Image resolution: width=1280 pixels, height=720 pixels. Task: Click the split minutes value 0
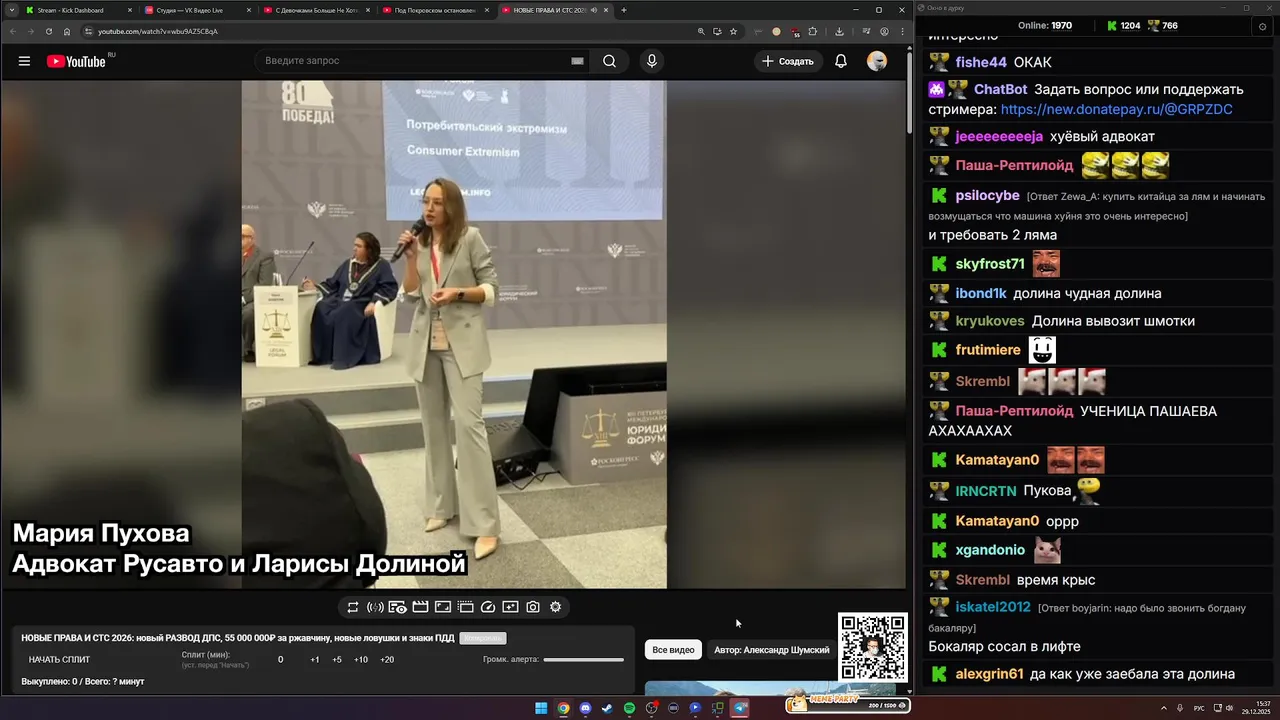click(280, 660)
